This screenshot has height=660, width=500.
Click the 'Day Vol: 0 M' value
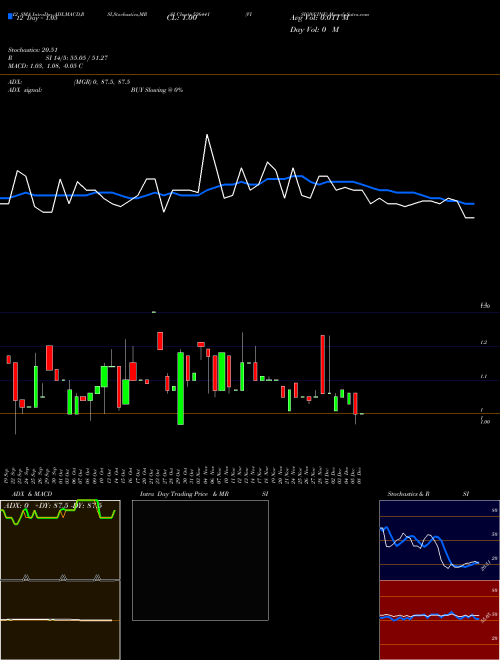[x=314, y=29]
